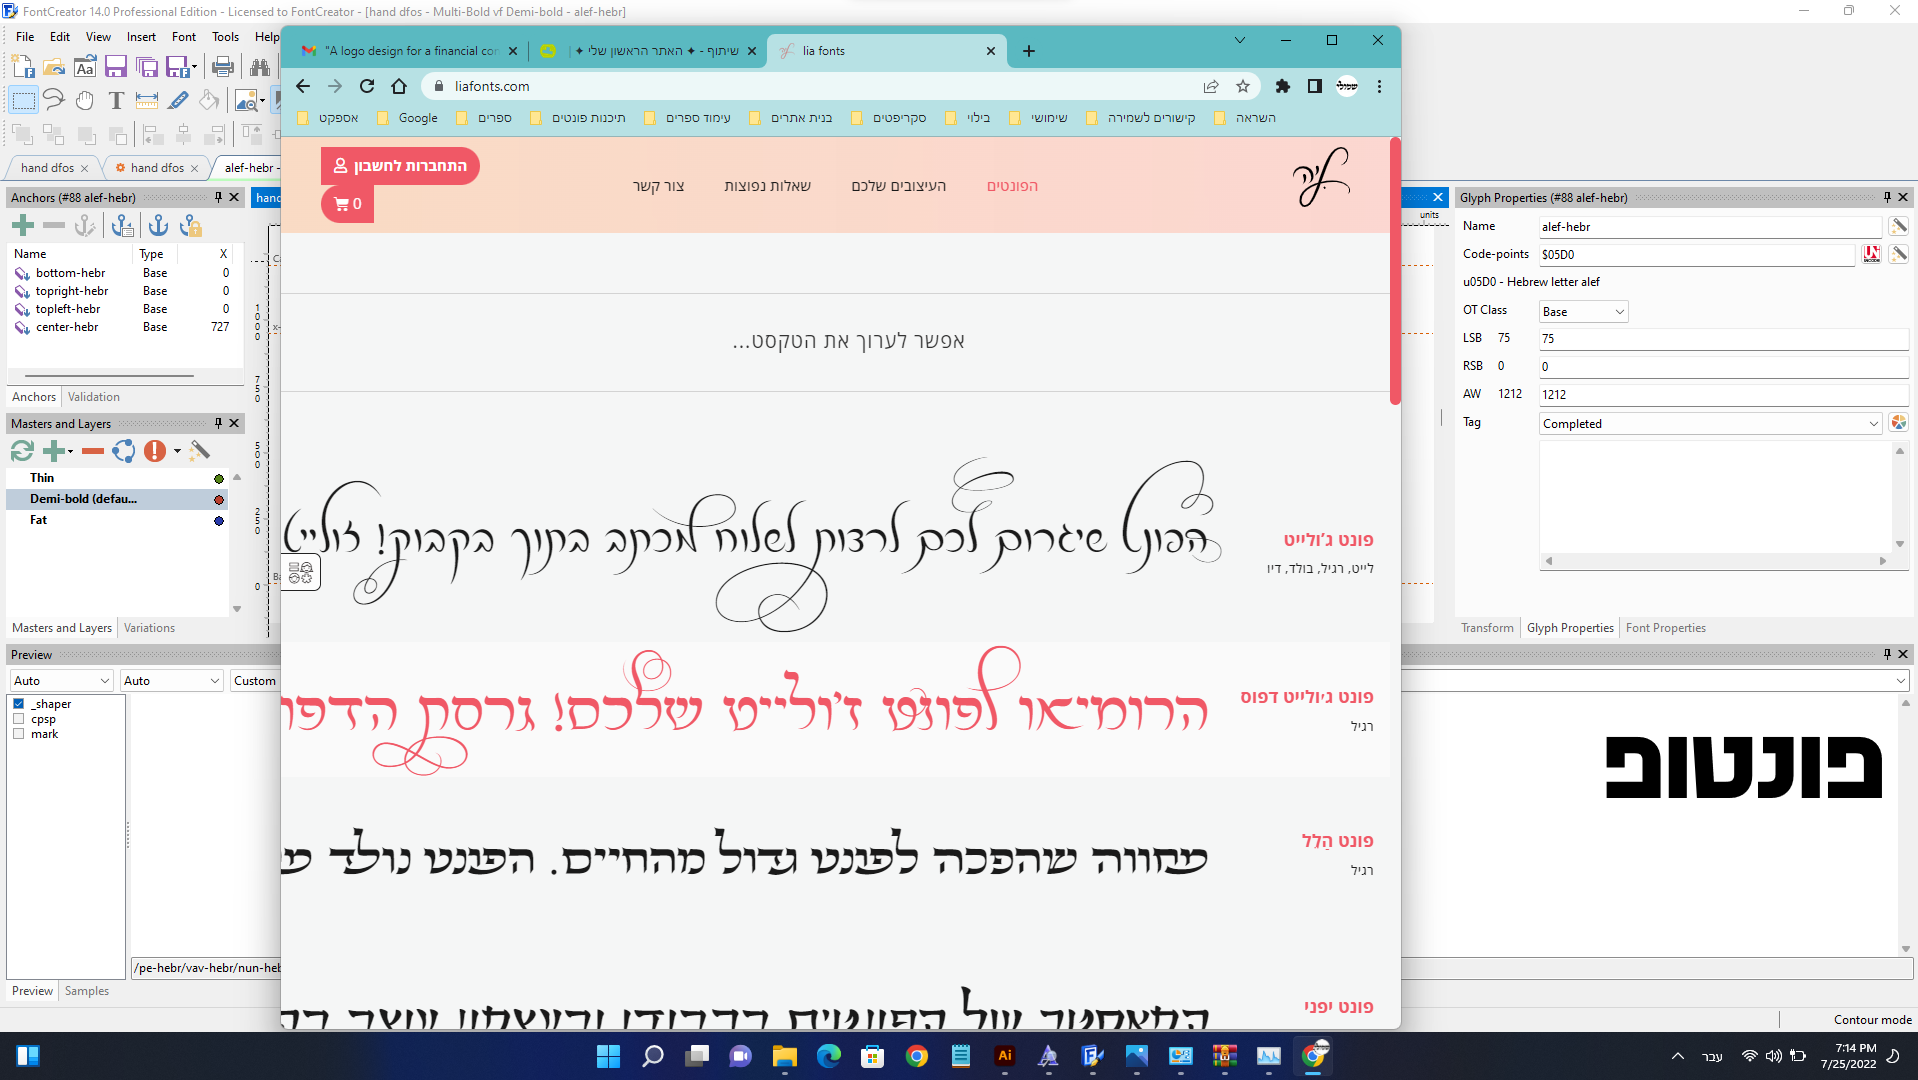Screen dimensions: 1918x1080
Task: Add a new anchor with the green plus
Action: (23, 226)
